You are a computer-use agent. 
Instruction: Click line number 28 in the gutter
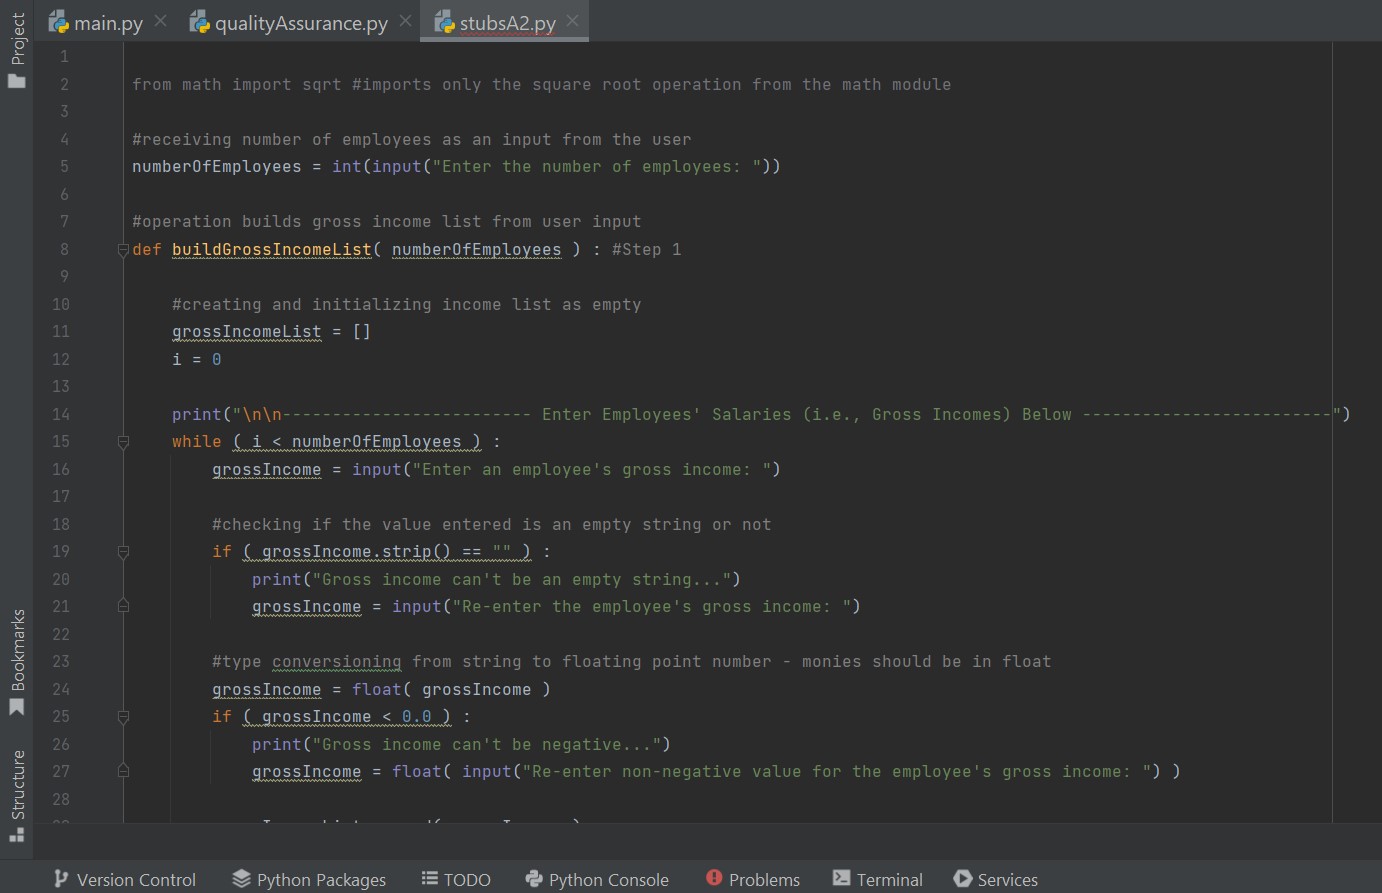click(x=61, y=799)
